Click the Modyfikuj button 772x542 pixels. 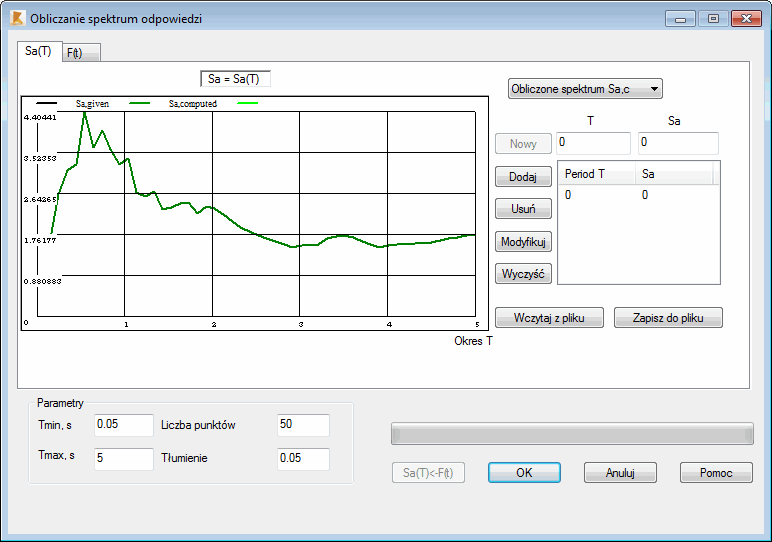(x=523, y=242)
